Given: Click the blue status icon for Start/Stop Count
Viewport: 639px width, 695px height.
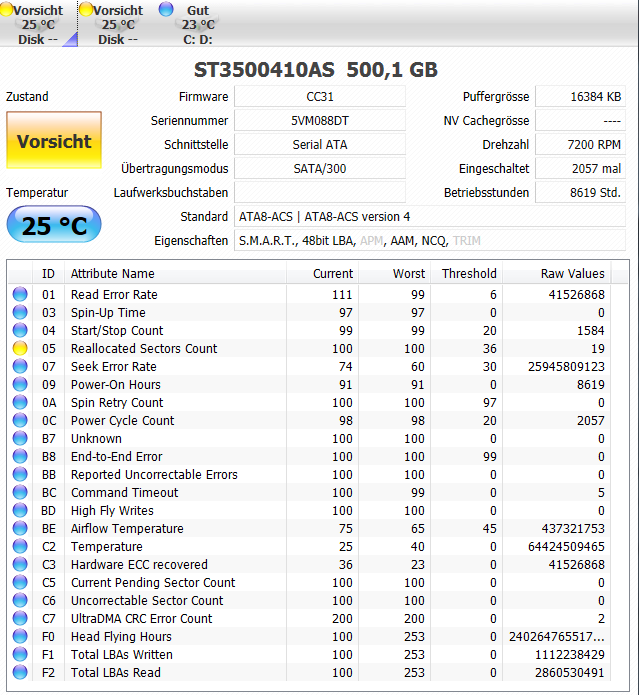Looking at the screenshot, I should point(20,330).
